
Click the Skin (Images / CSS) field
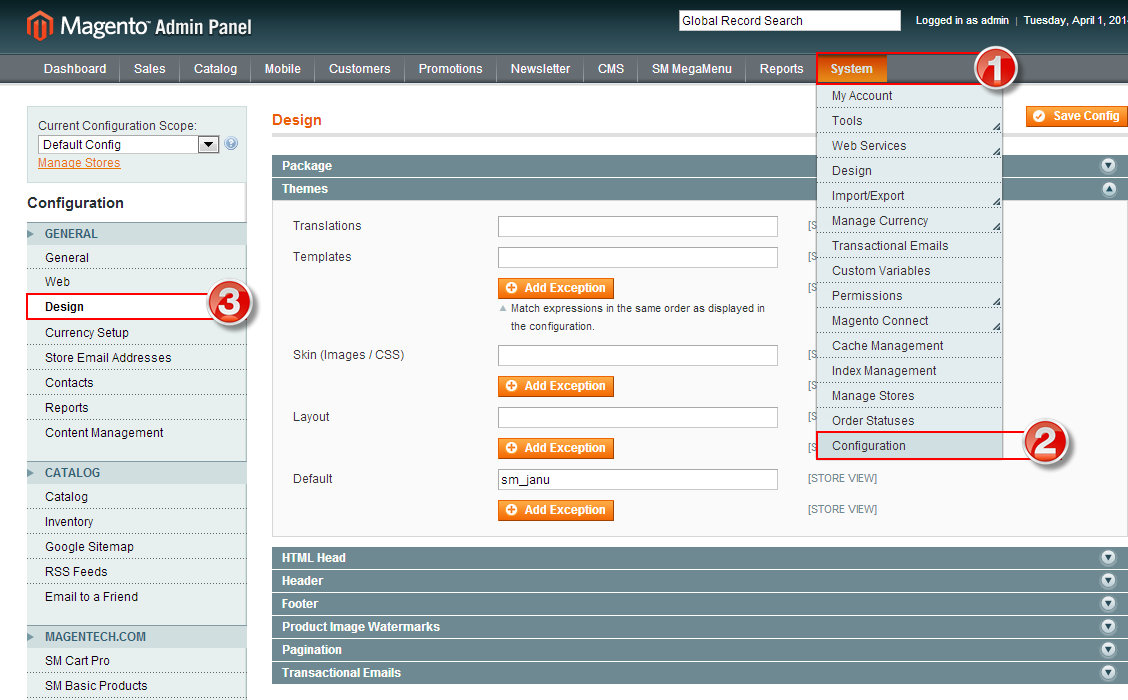click(x=637, y=355)
